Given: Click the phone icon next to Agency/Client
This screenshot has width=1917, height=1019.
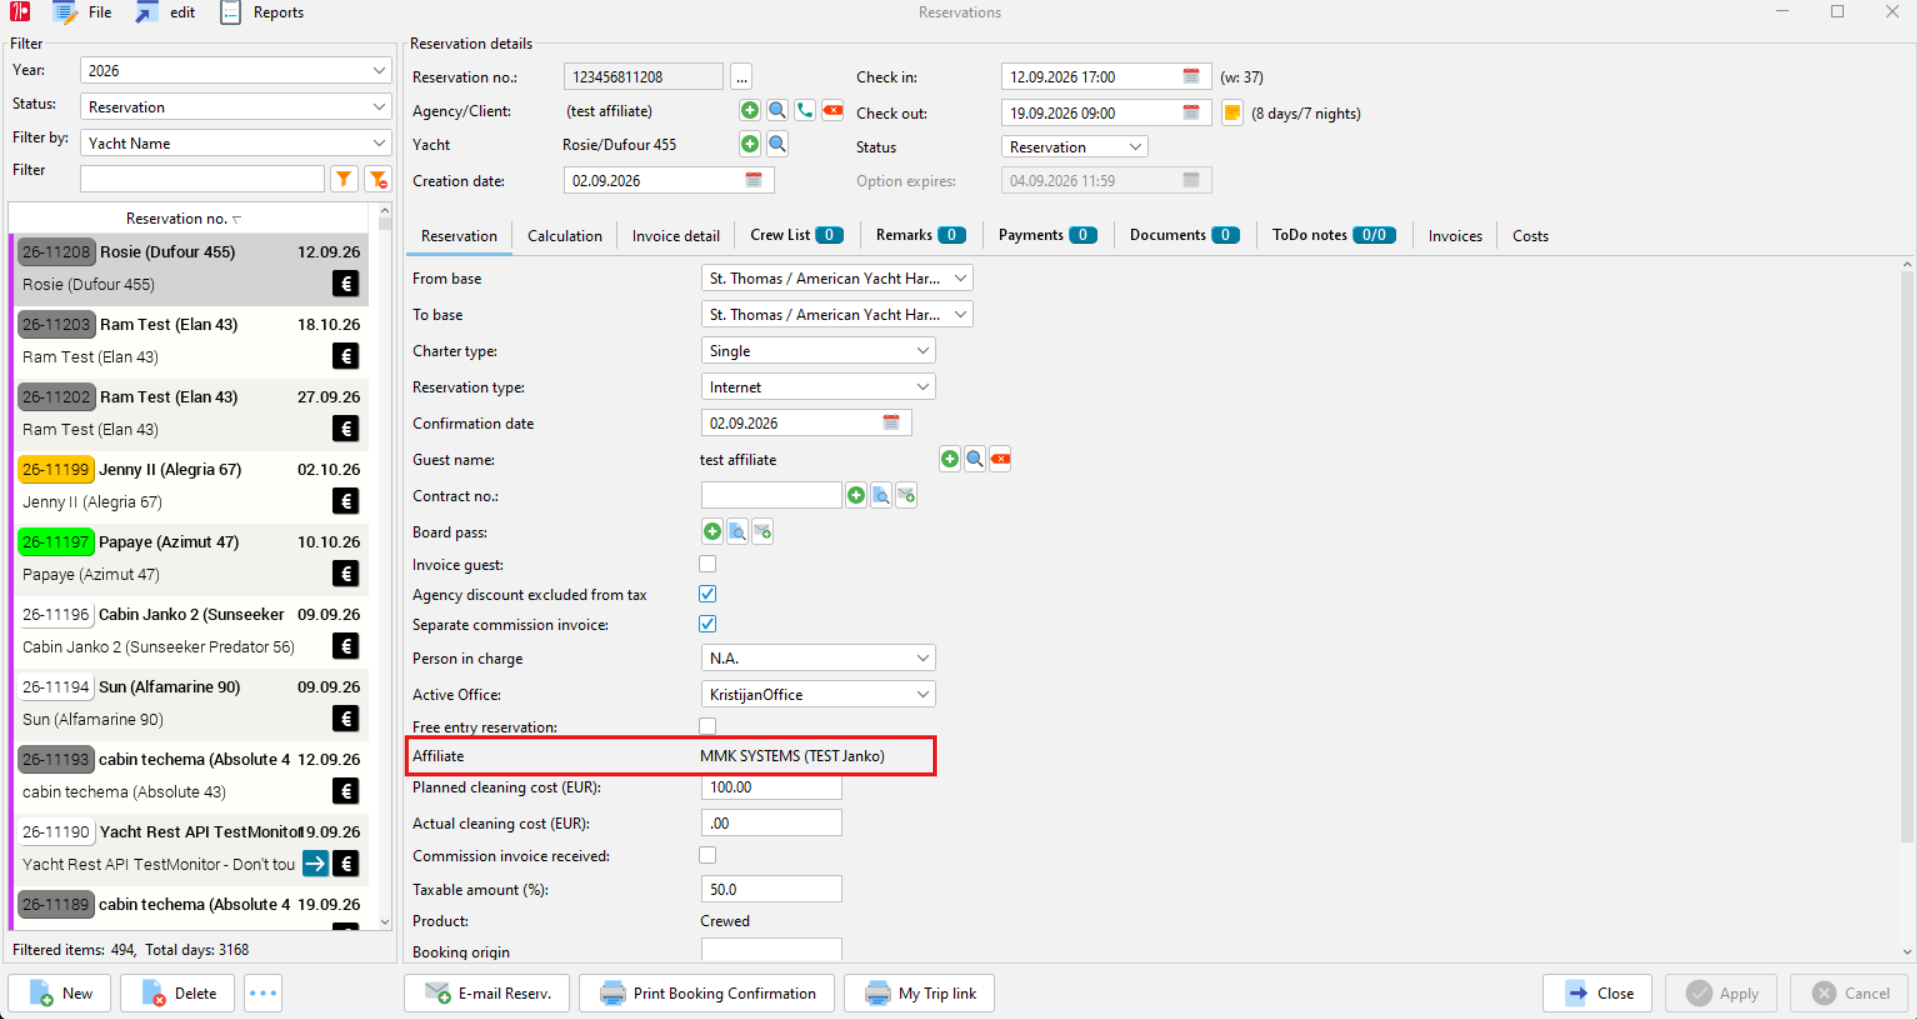Looking at the screenshot, I should (805, 111).
